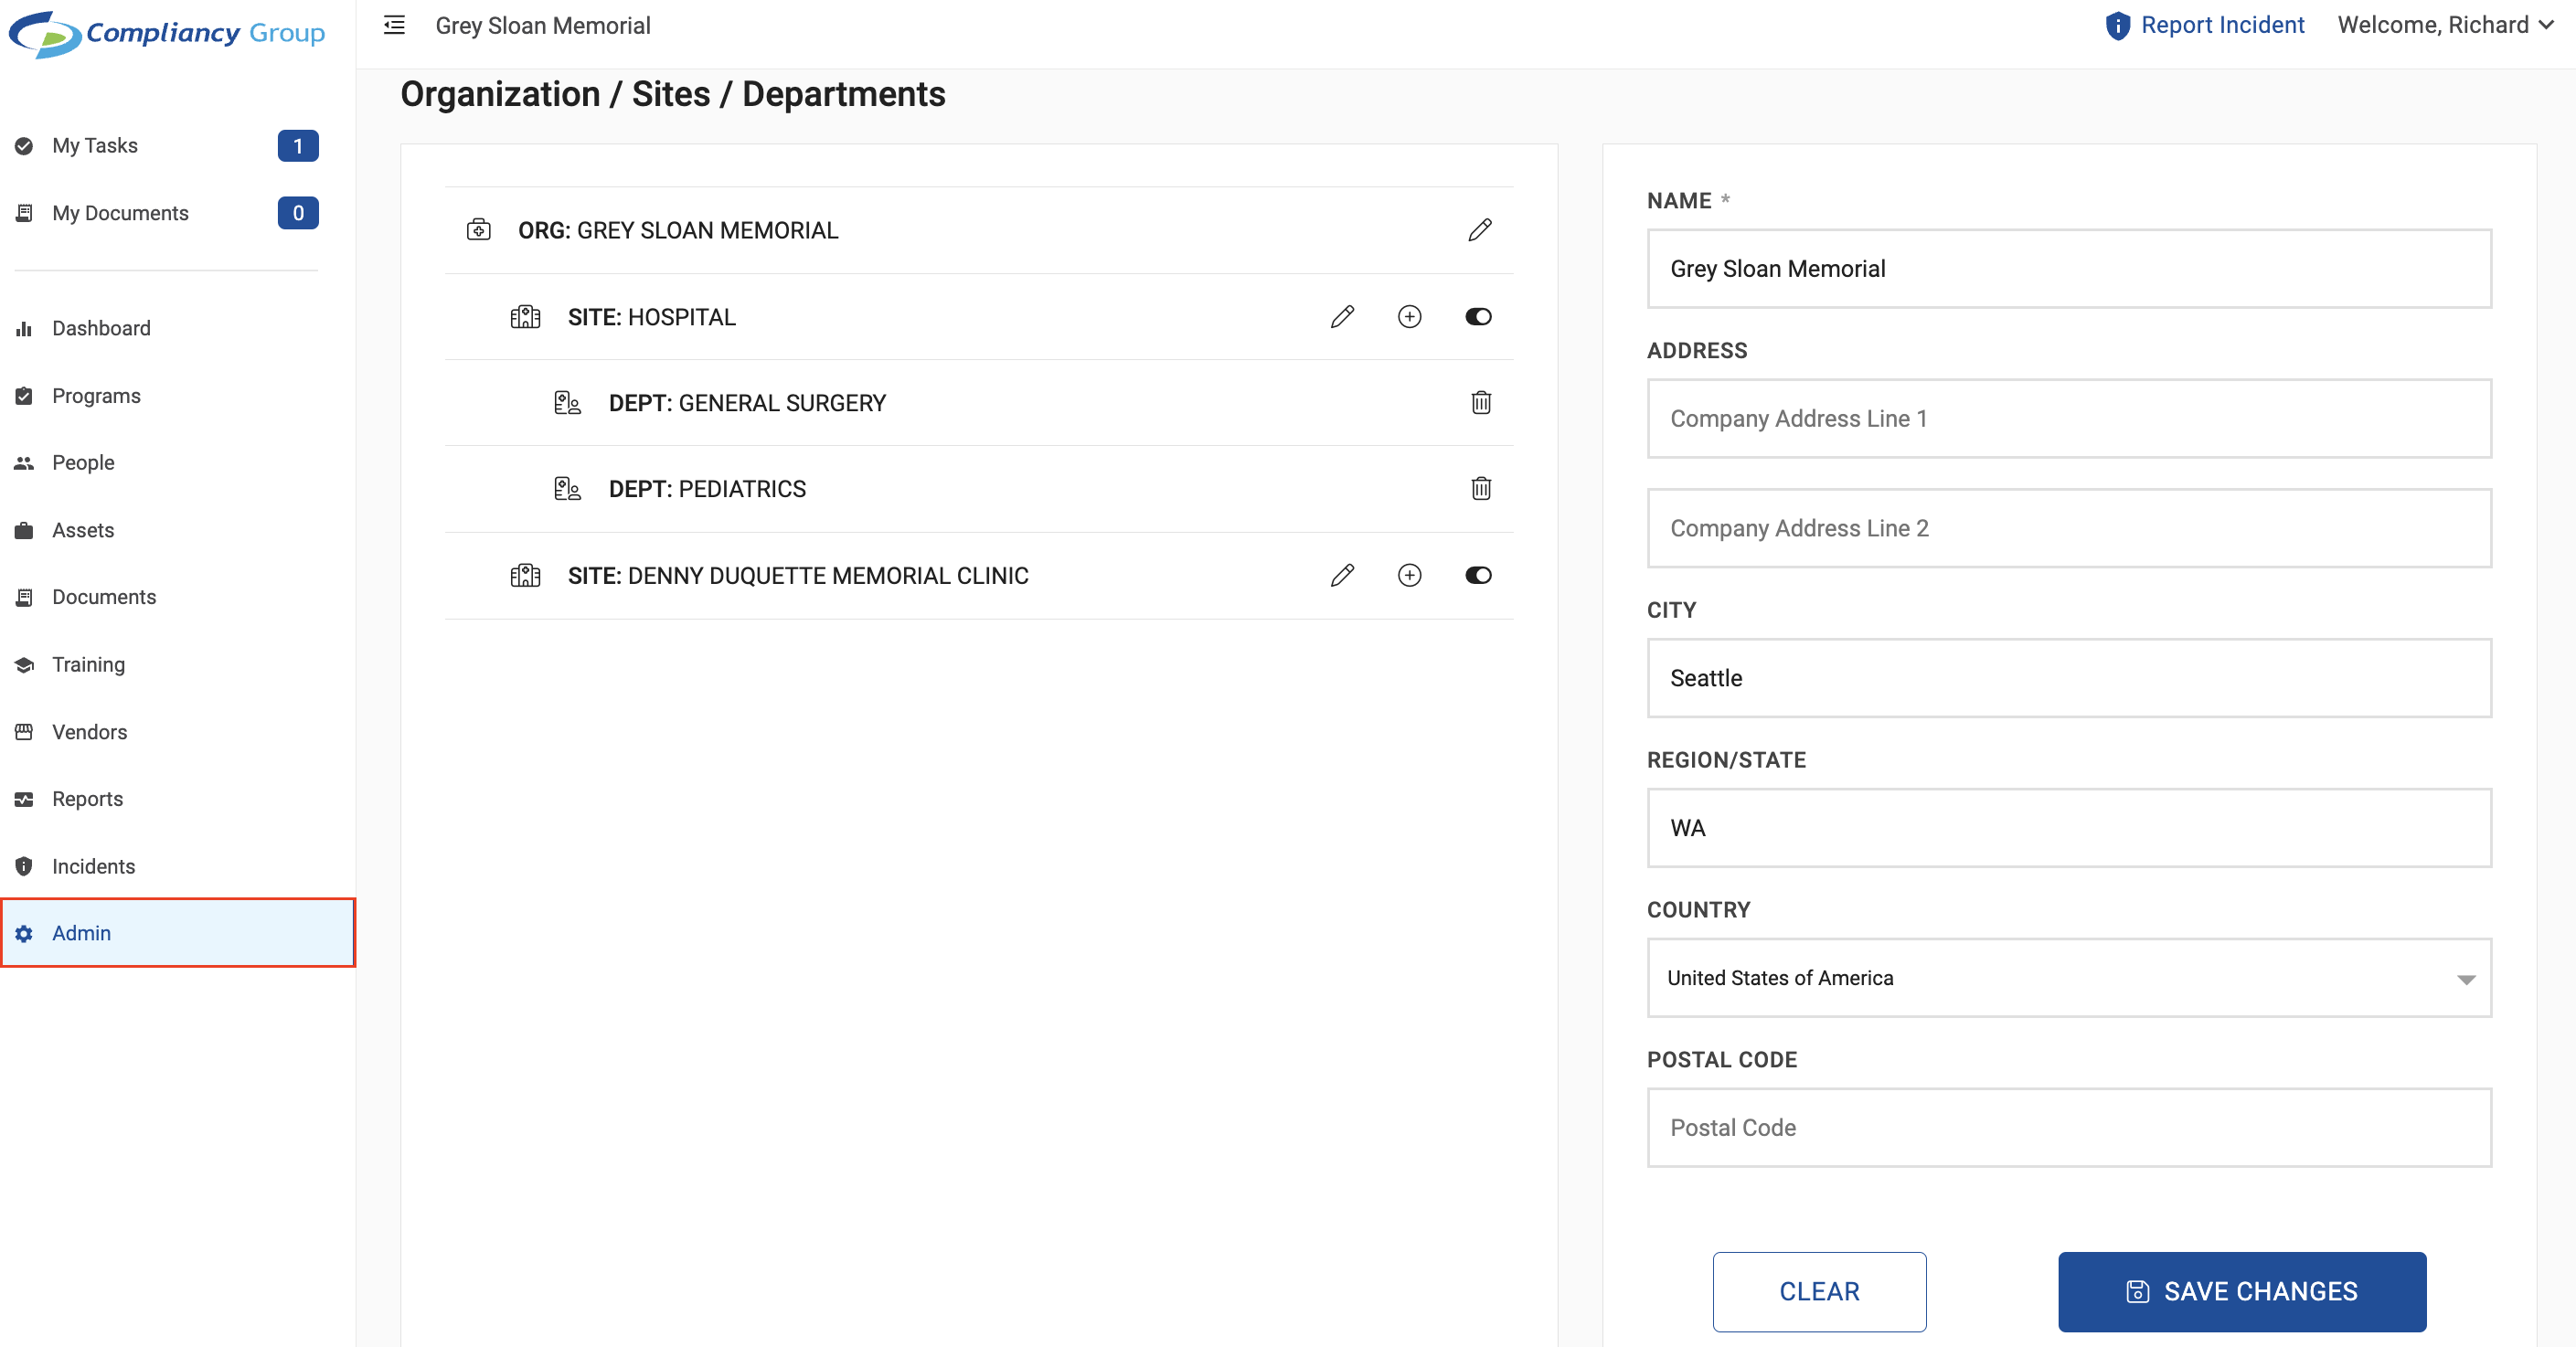Open the Country dropdown
The height and width of the screenshot is (1347, 2576).
tap(2068, 978)
